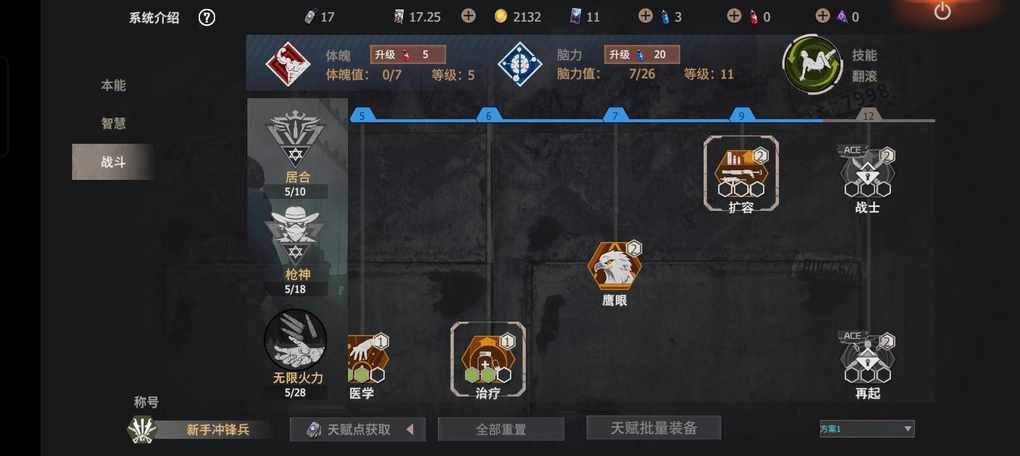
Task: Select the 居合 combat class emblem
Action: (296, 139)
